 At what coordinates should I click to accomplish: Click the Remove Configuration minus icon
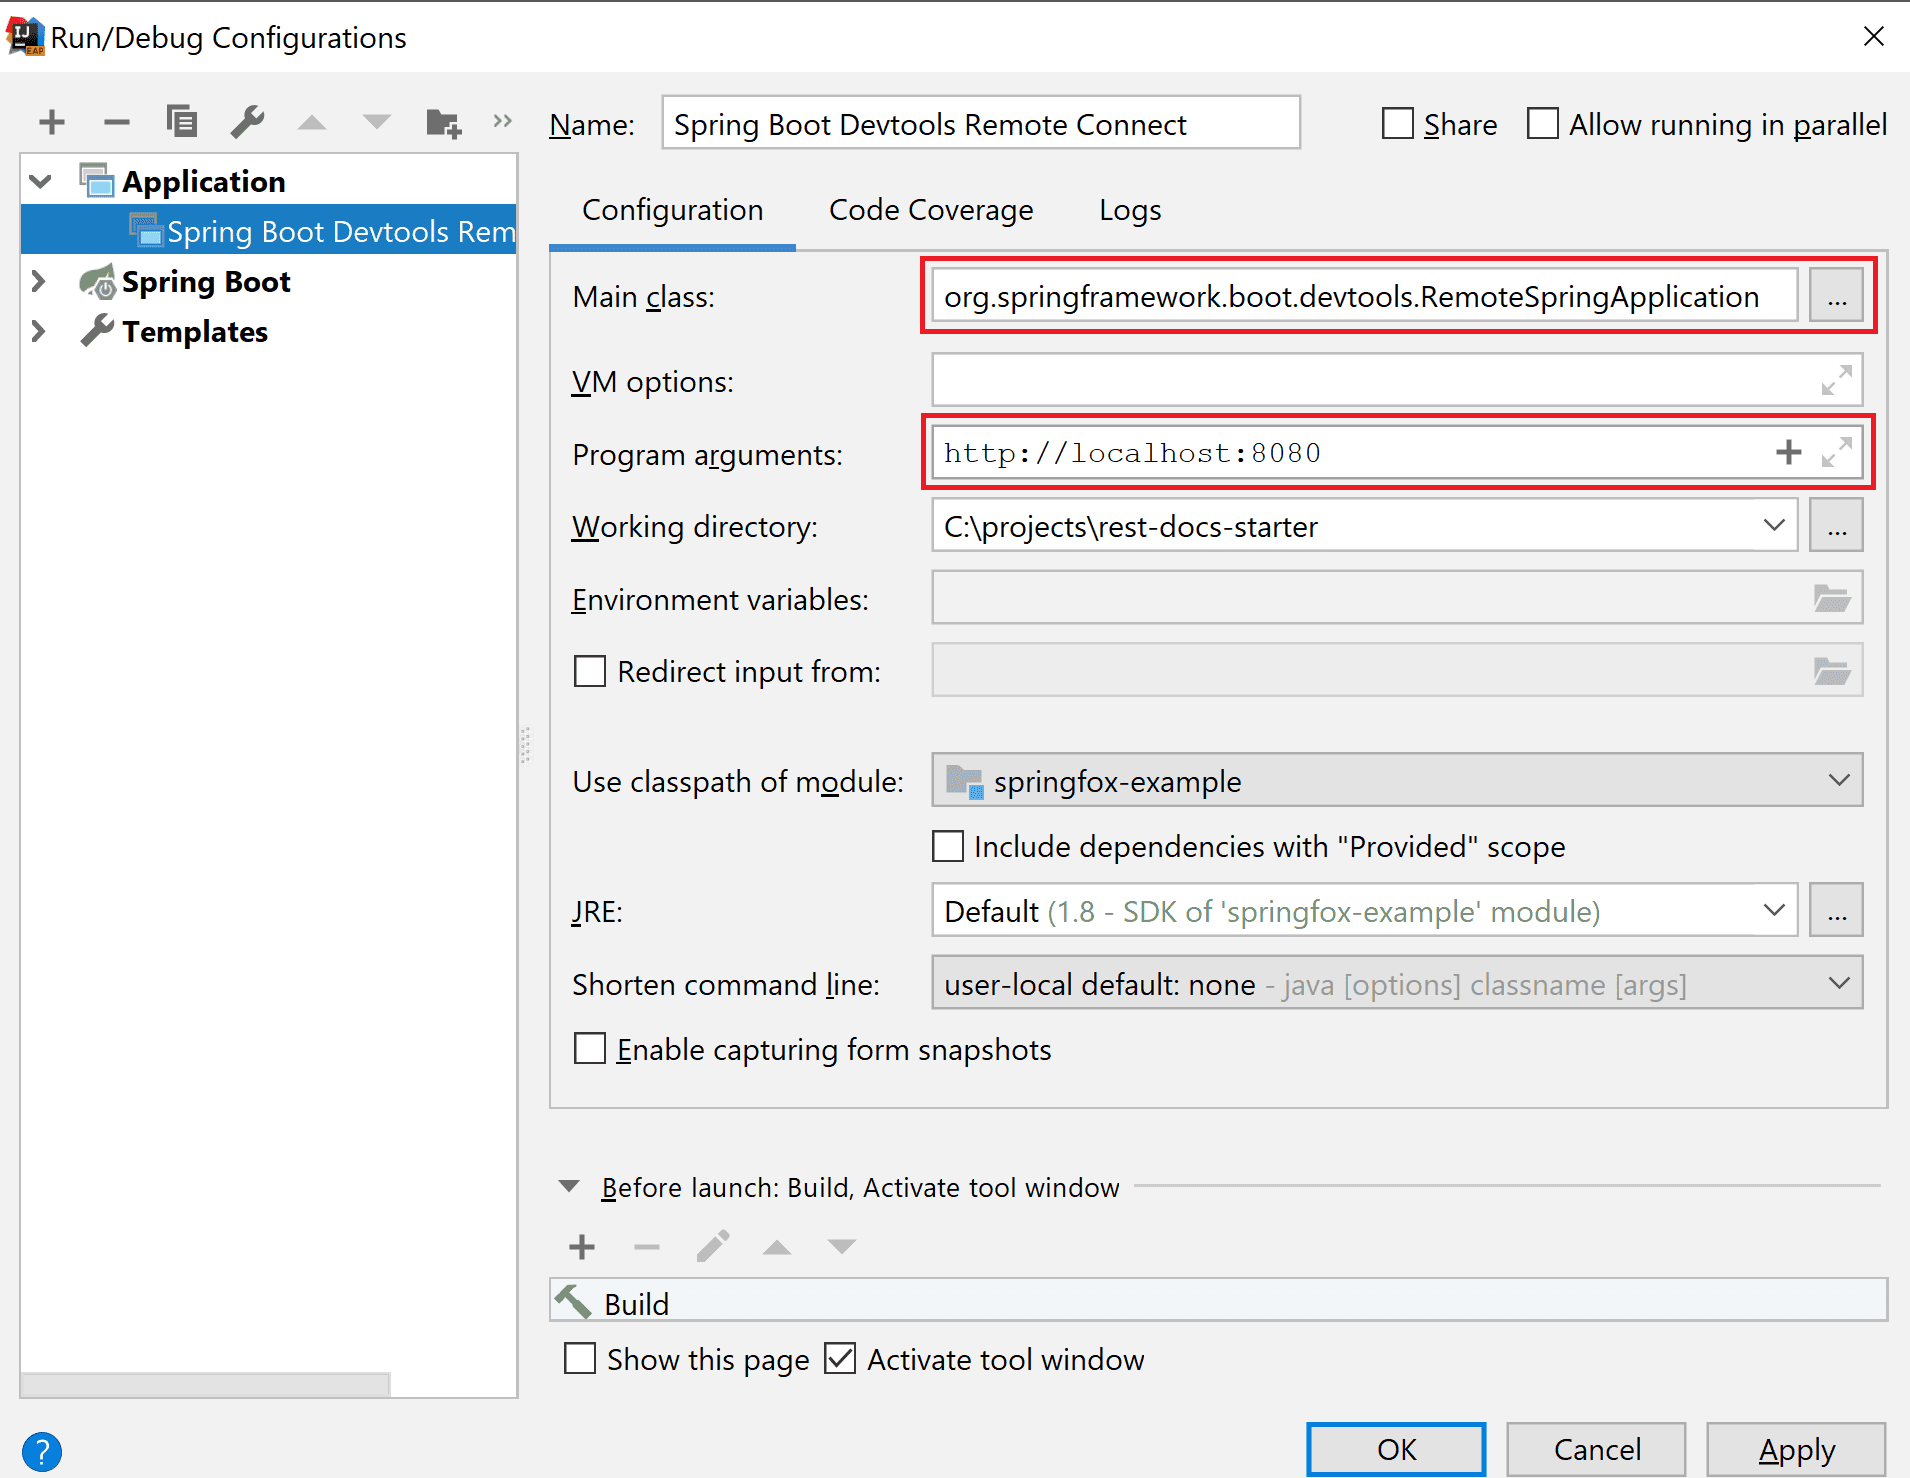(x=117, y=122)
